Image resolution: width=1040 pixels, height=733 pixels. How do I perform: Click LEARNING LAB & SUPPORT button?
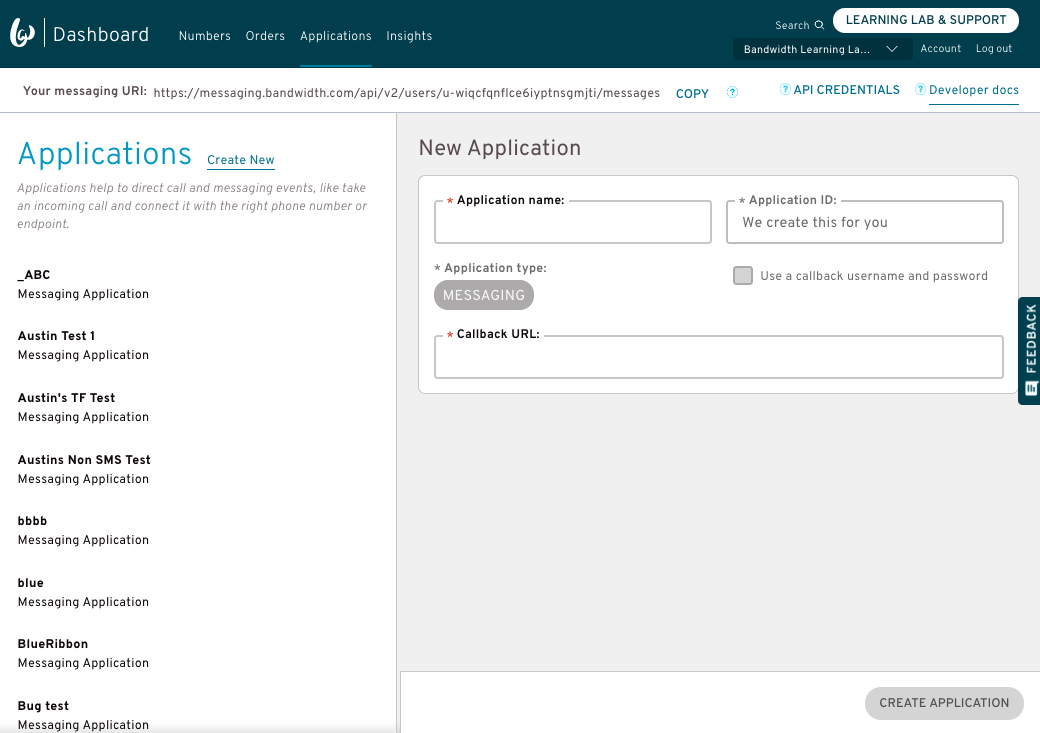click(926, 20)
